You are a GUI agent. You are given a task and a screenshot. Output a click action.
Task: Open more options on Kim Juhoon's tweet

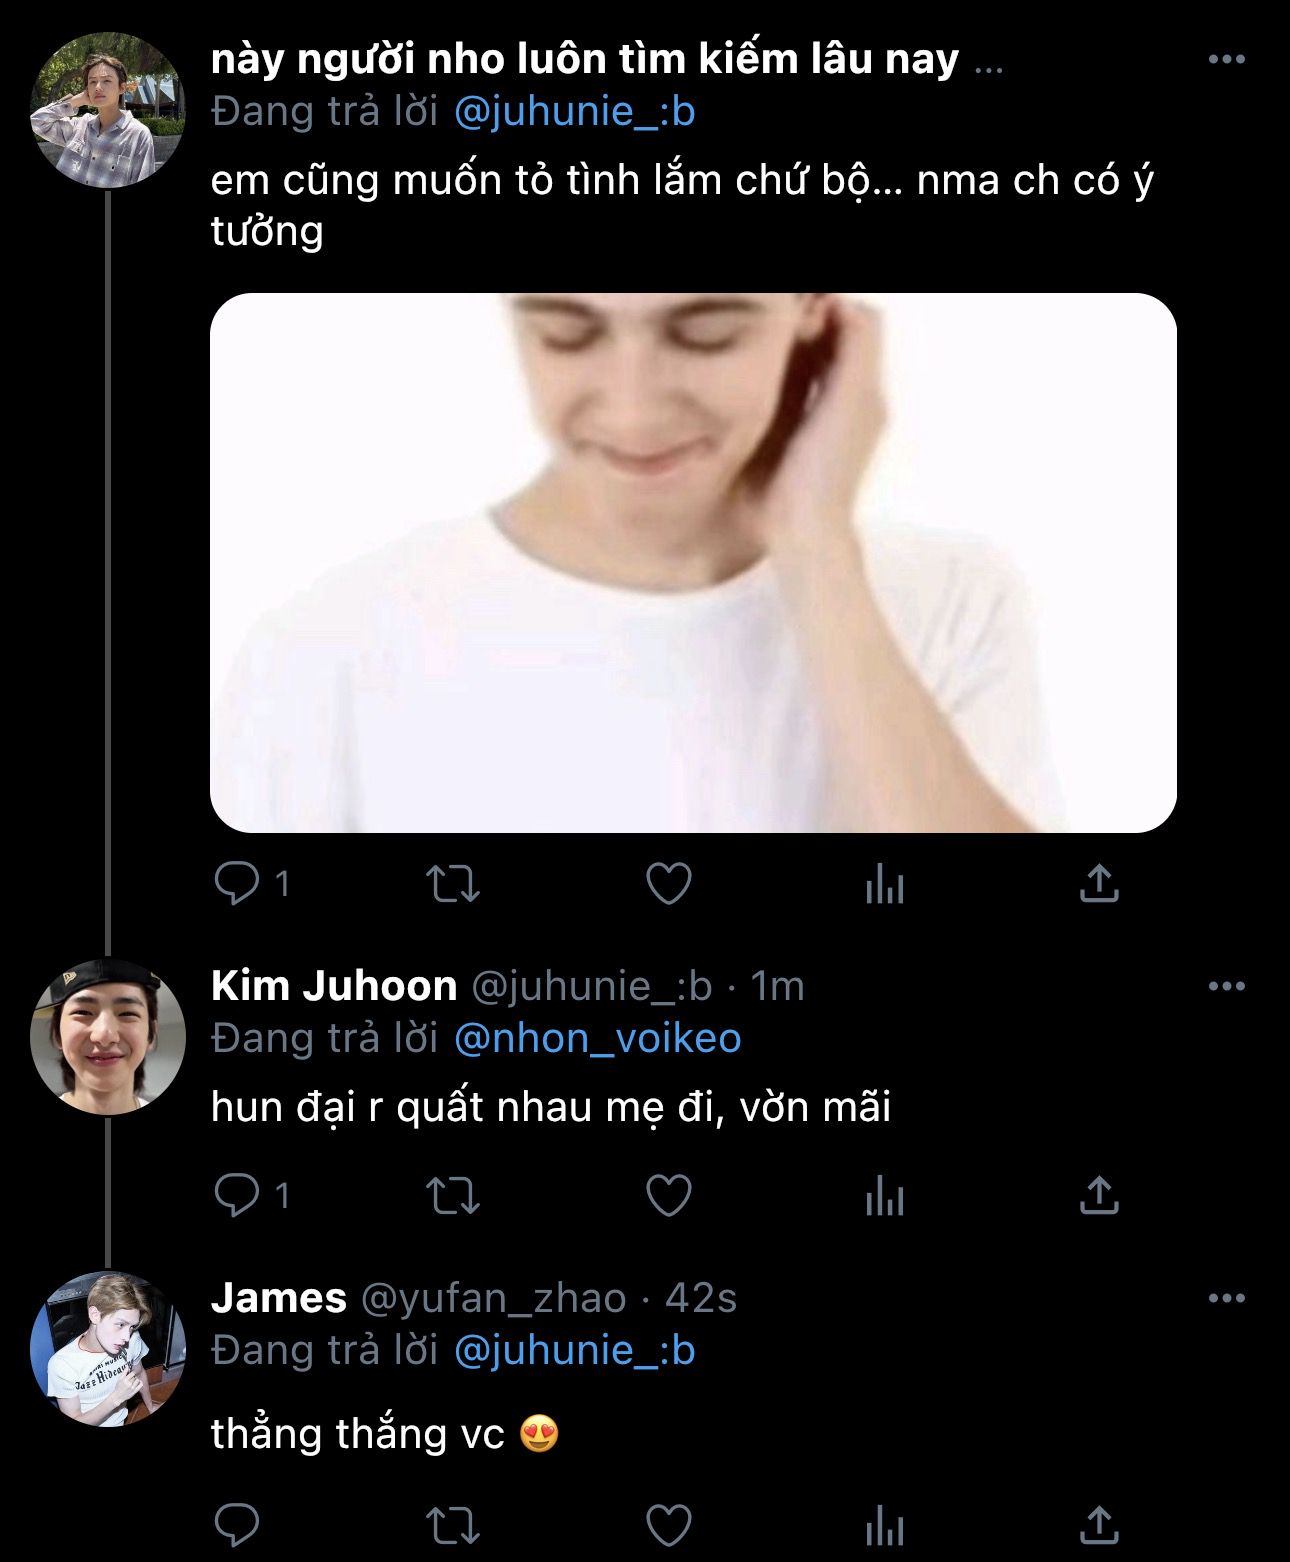pyautogui.click(x=1226, y=987)
